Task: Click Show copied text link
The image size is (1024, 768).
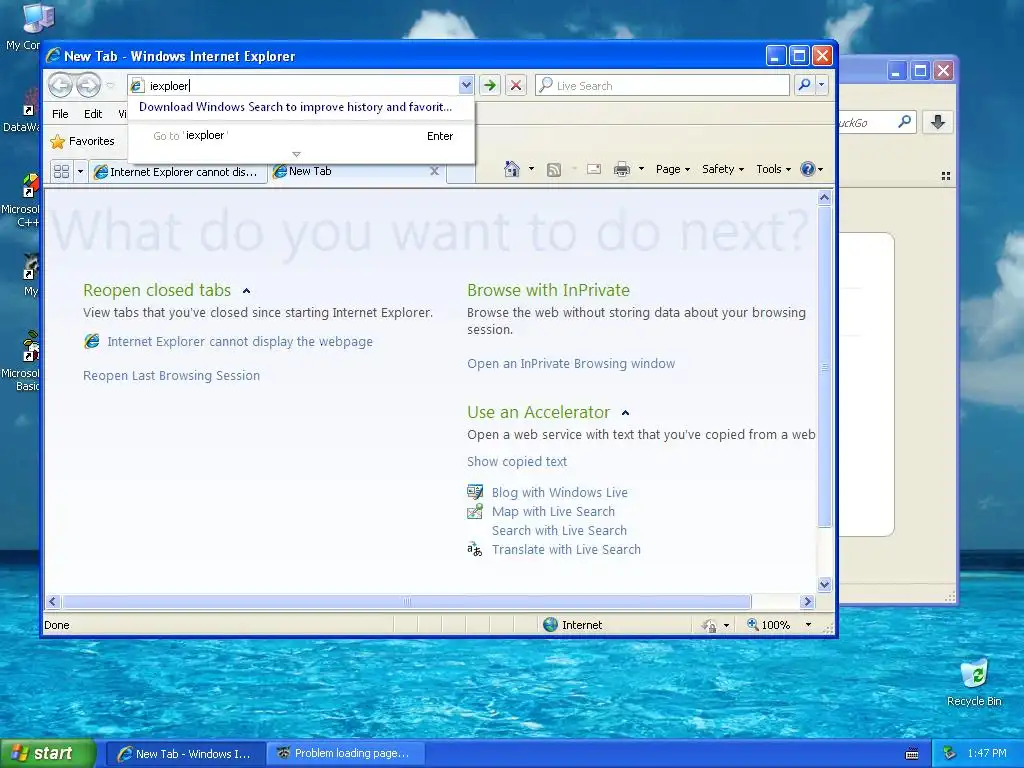Action: click(517, 462)
